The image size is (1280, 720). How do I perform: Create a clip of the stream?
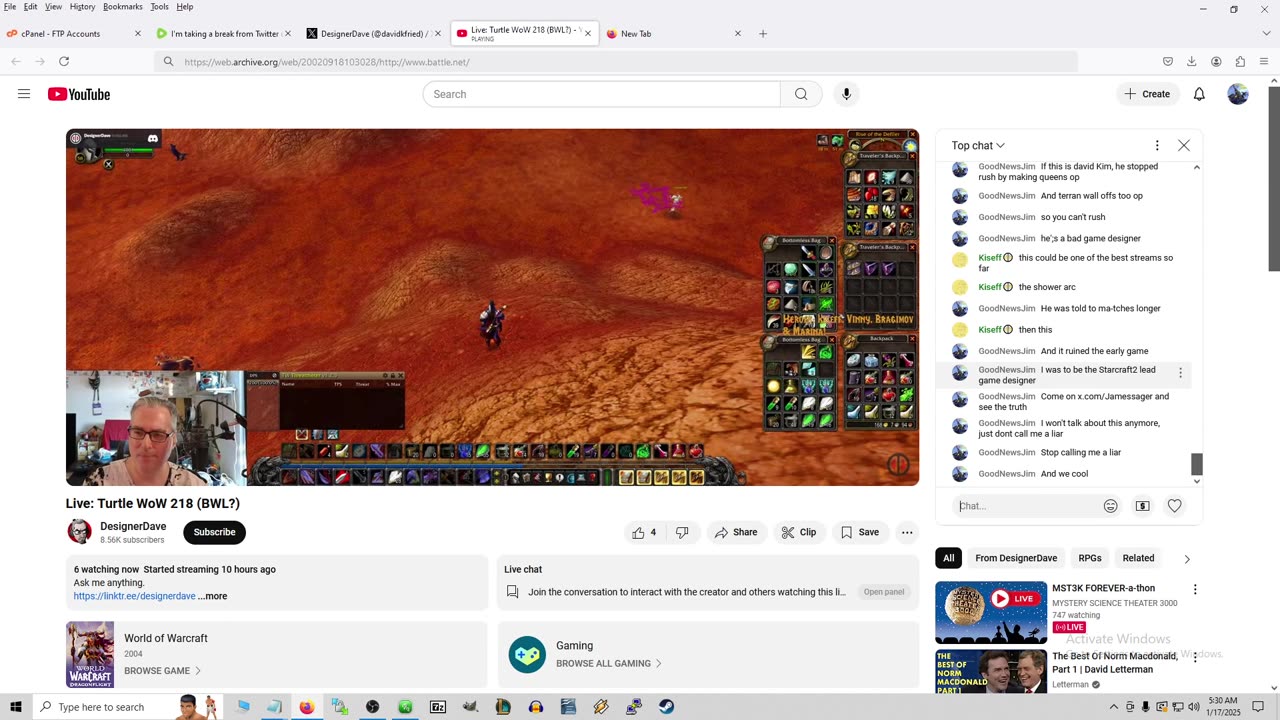(799, 532)
